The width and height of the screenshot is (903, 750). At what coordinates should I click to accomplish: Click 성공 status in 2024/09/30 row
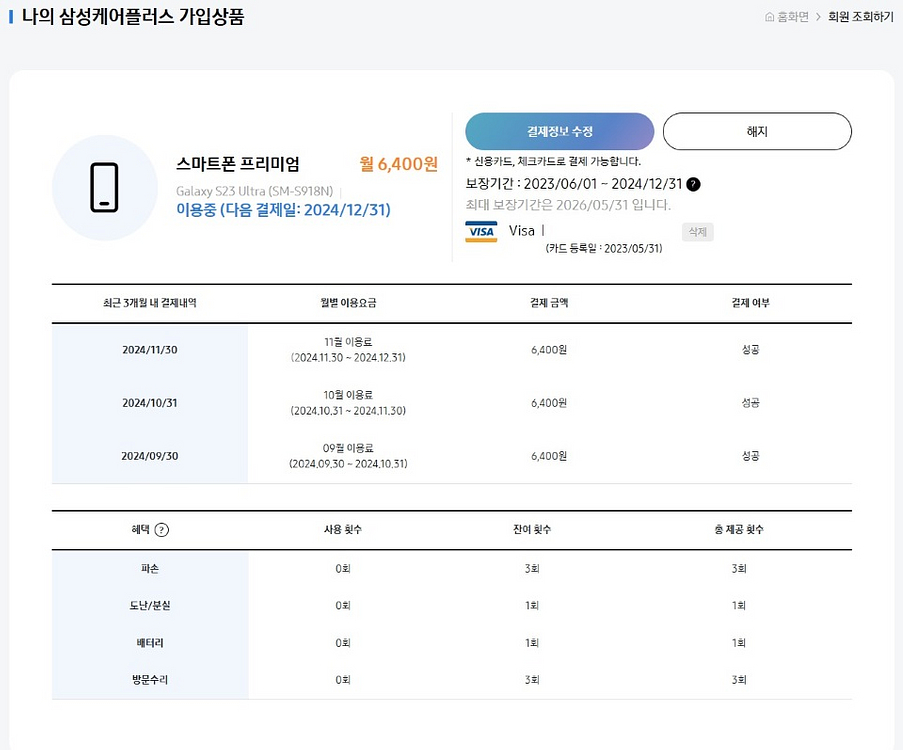click(x=750, y=456)
